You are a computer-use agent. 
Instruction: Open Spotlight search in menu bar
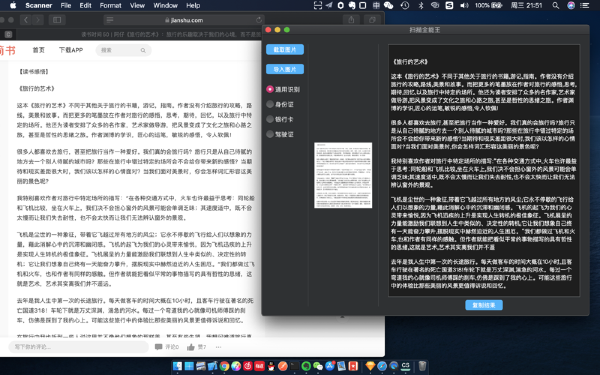556,5
